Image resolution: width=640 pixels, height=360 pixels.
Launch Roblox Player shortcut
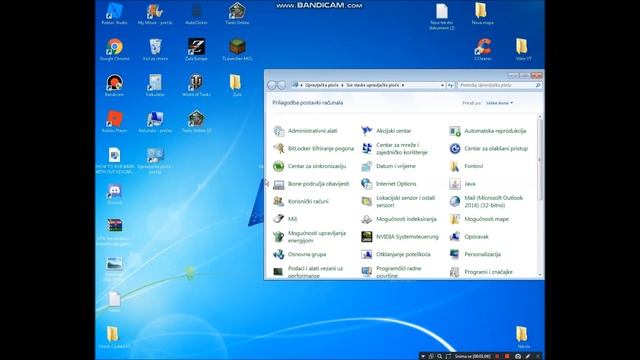pyautogui.click(x=114, y=121)
